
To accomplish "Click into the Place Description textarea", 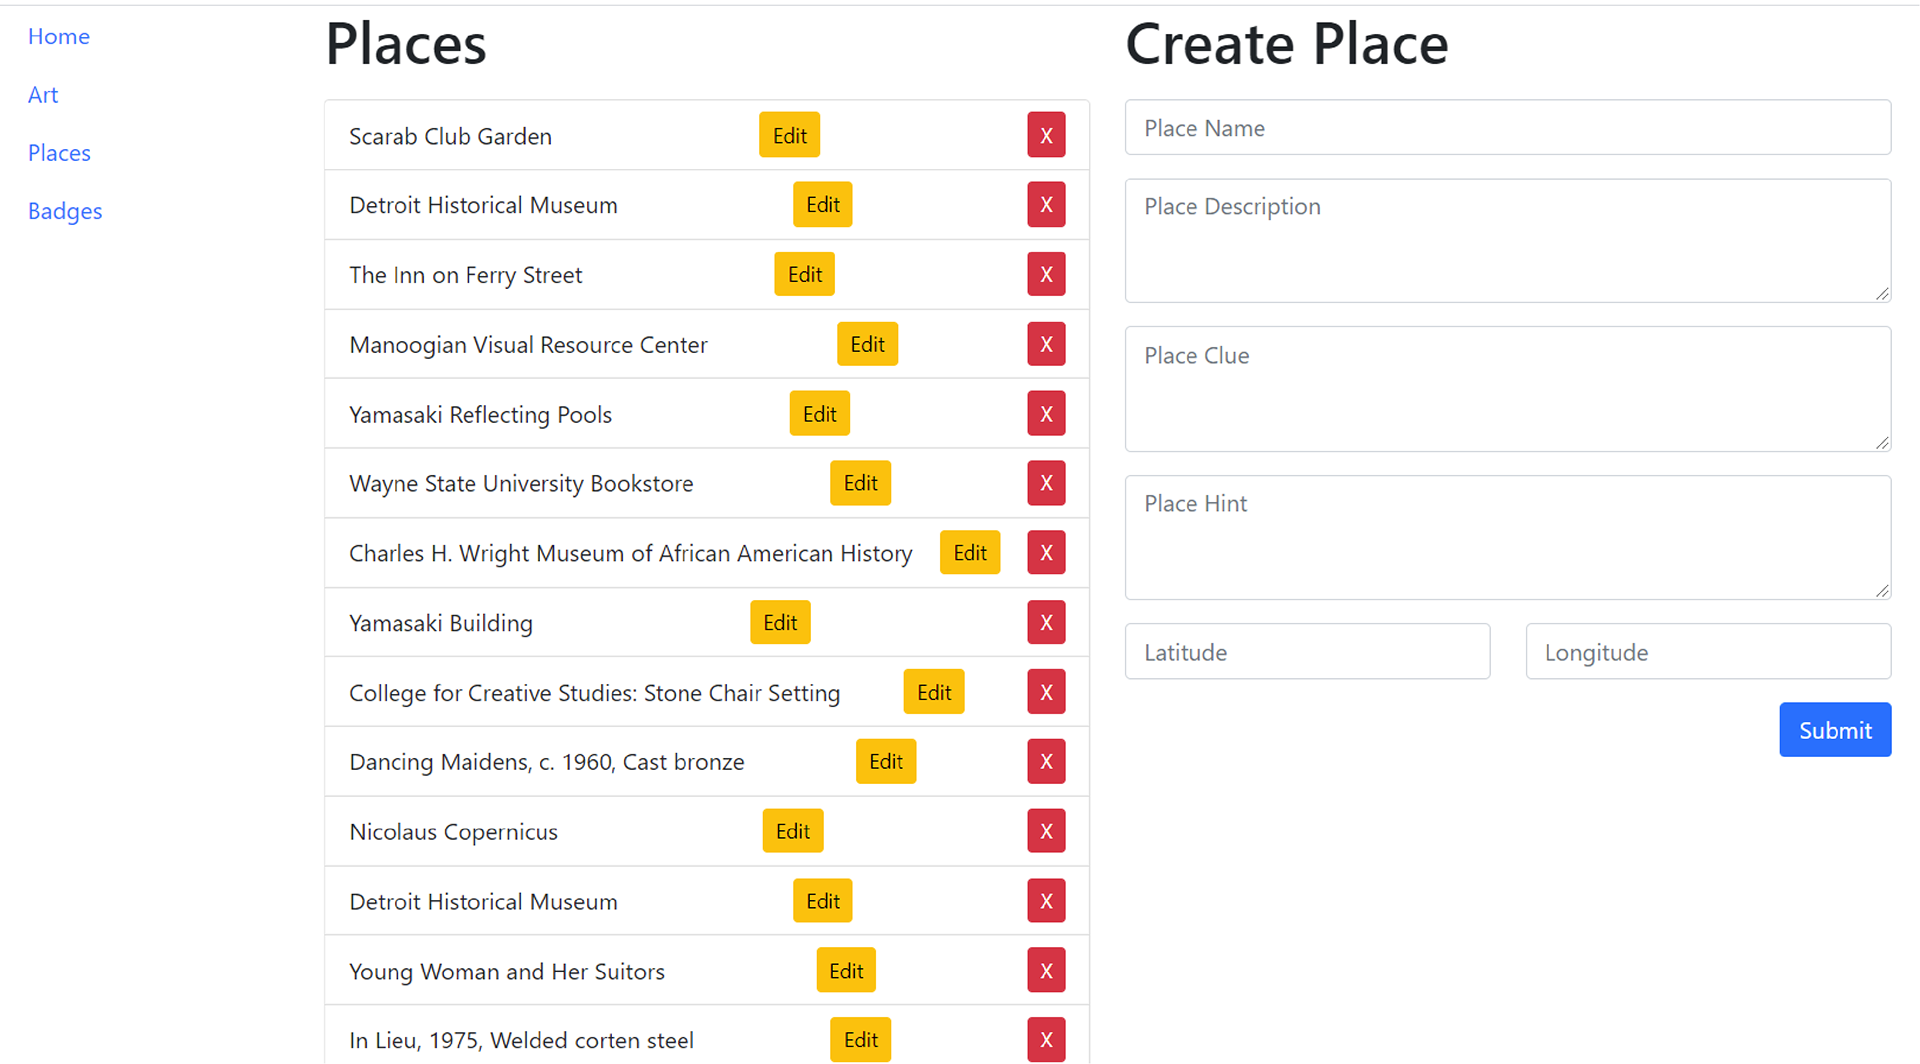I will click(x=1507, y=241).
